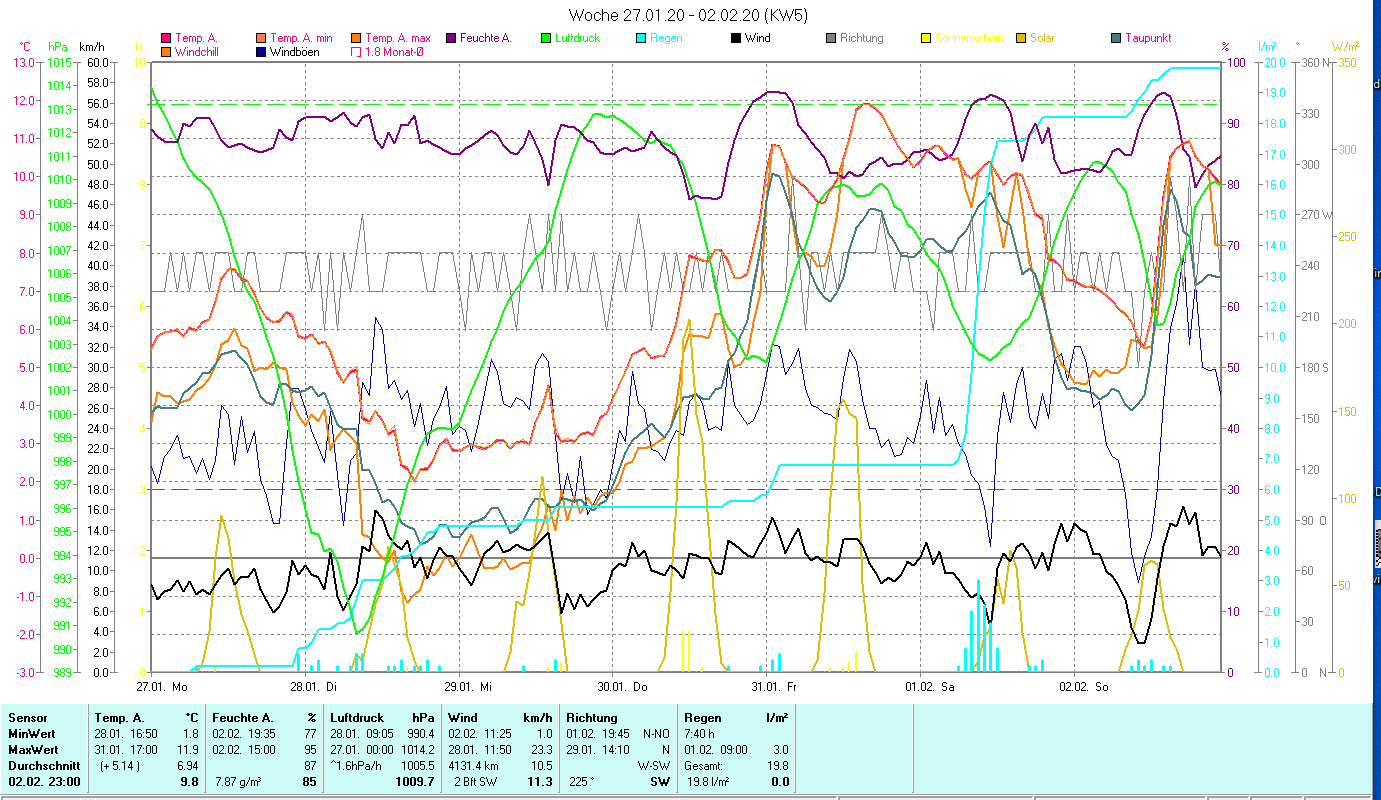Click the 'km/h' axis unit label at top left

(92, 46)
